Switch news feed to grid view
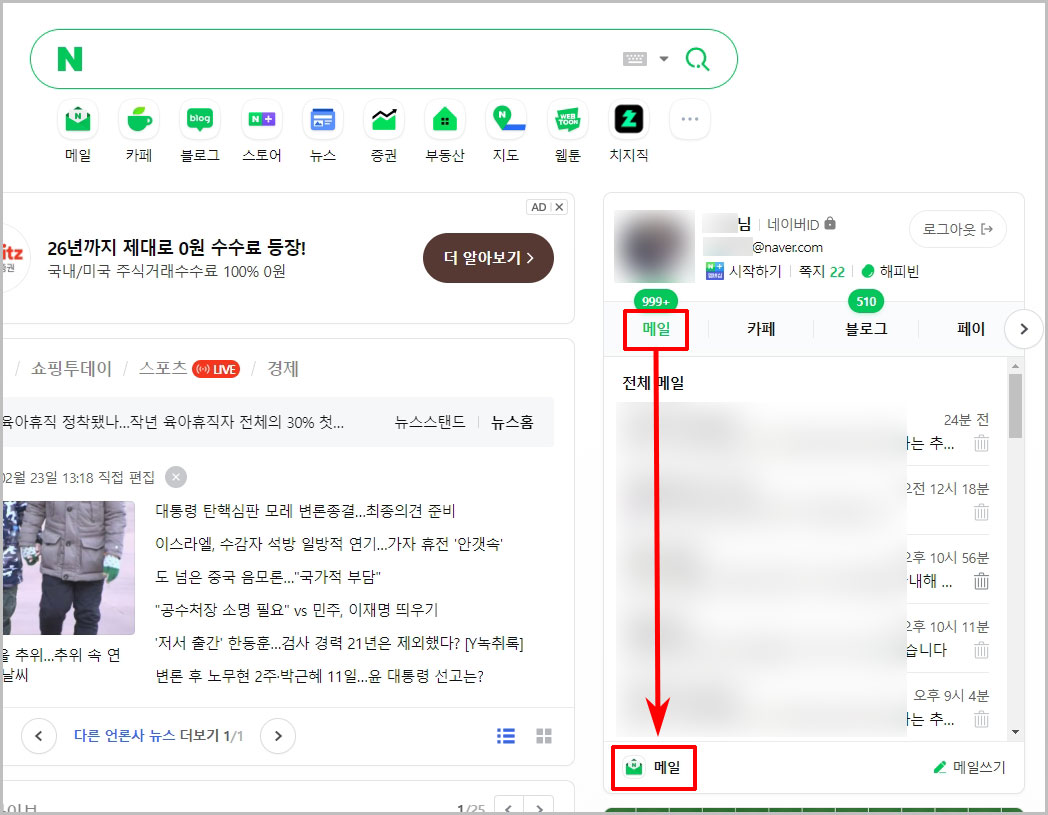 [544, 736]
